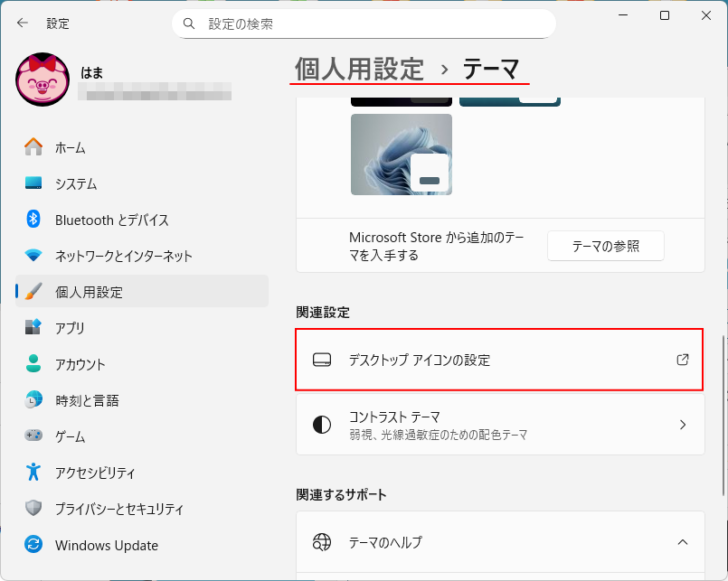Click the magnifier icon in the search box

(188, 24)
